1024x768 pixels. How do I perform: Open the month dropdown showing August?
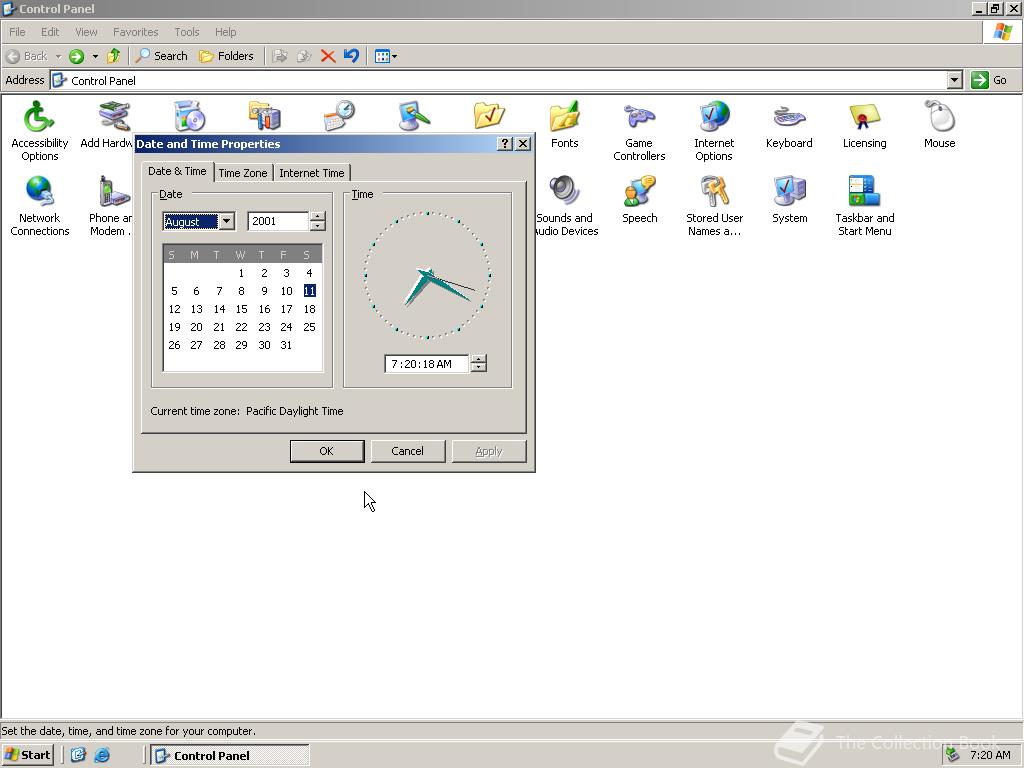click(x=226, y=221)
